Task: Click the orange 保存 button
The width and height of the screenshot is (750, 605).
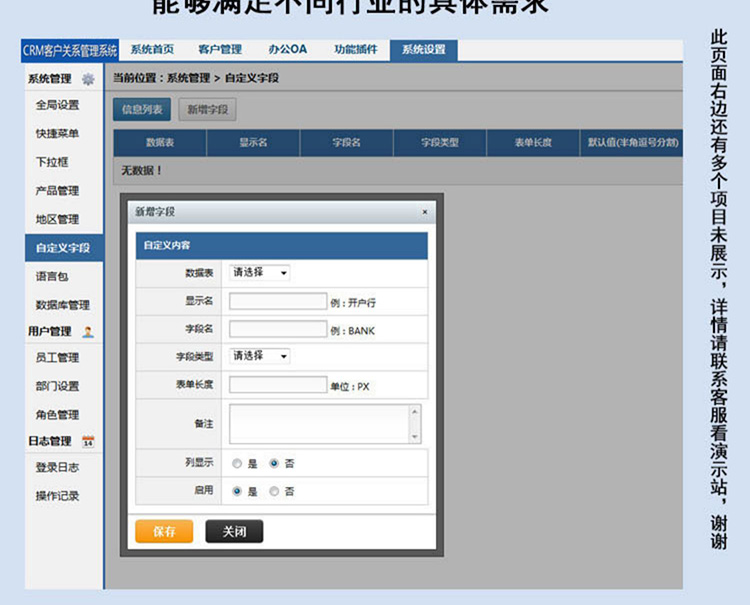Action: (x=164, y=532)
